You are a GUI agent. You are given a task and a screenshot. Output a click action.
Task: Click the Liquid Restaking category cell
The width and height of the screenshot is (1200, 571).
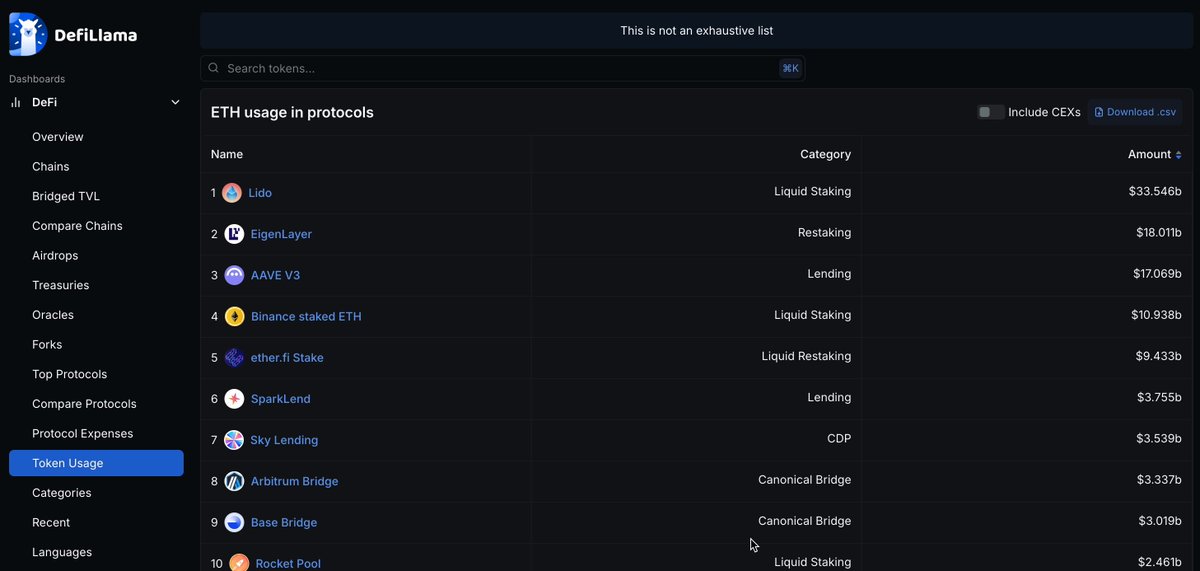806,356
